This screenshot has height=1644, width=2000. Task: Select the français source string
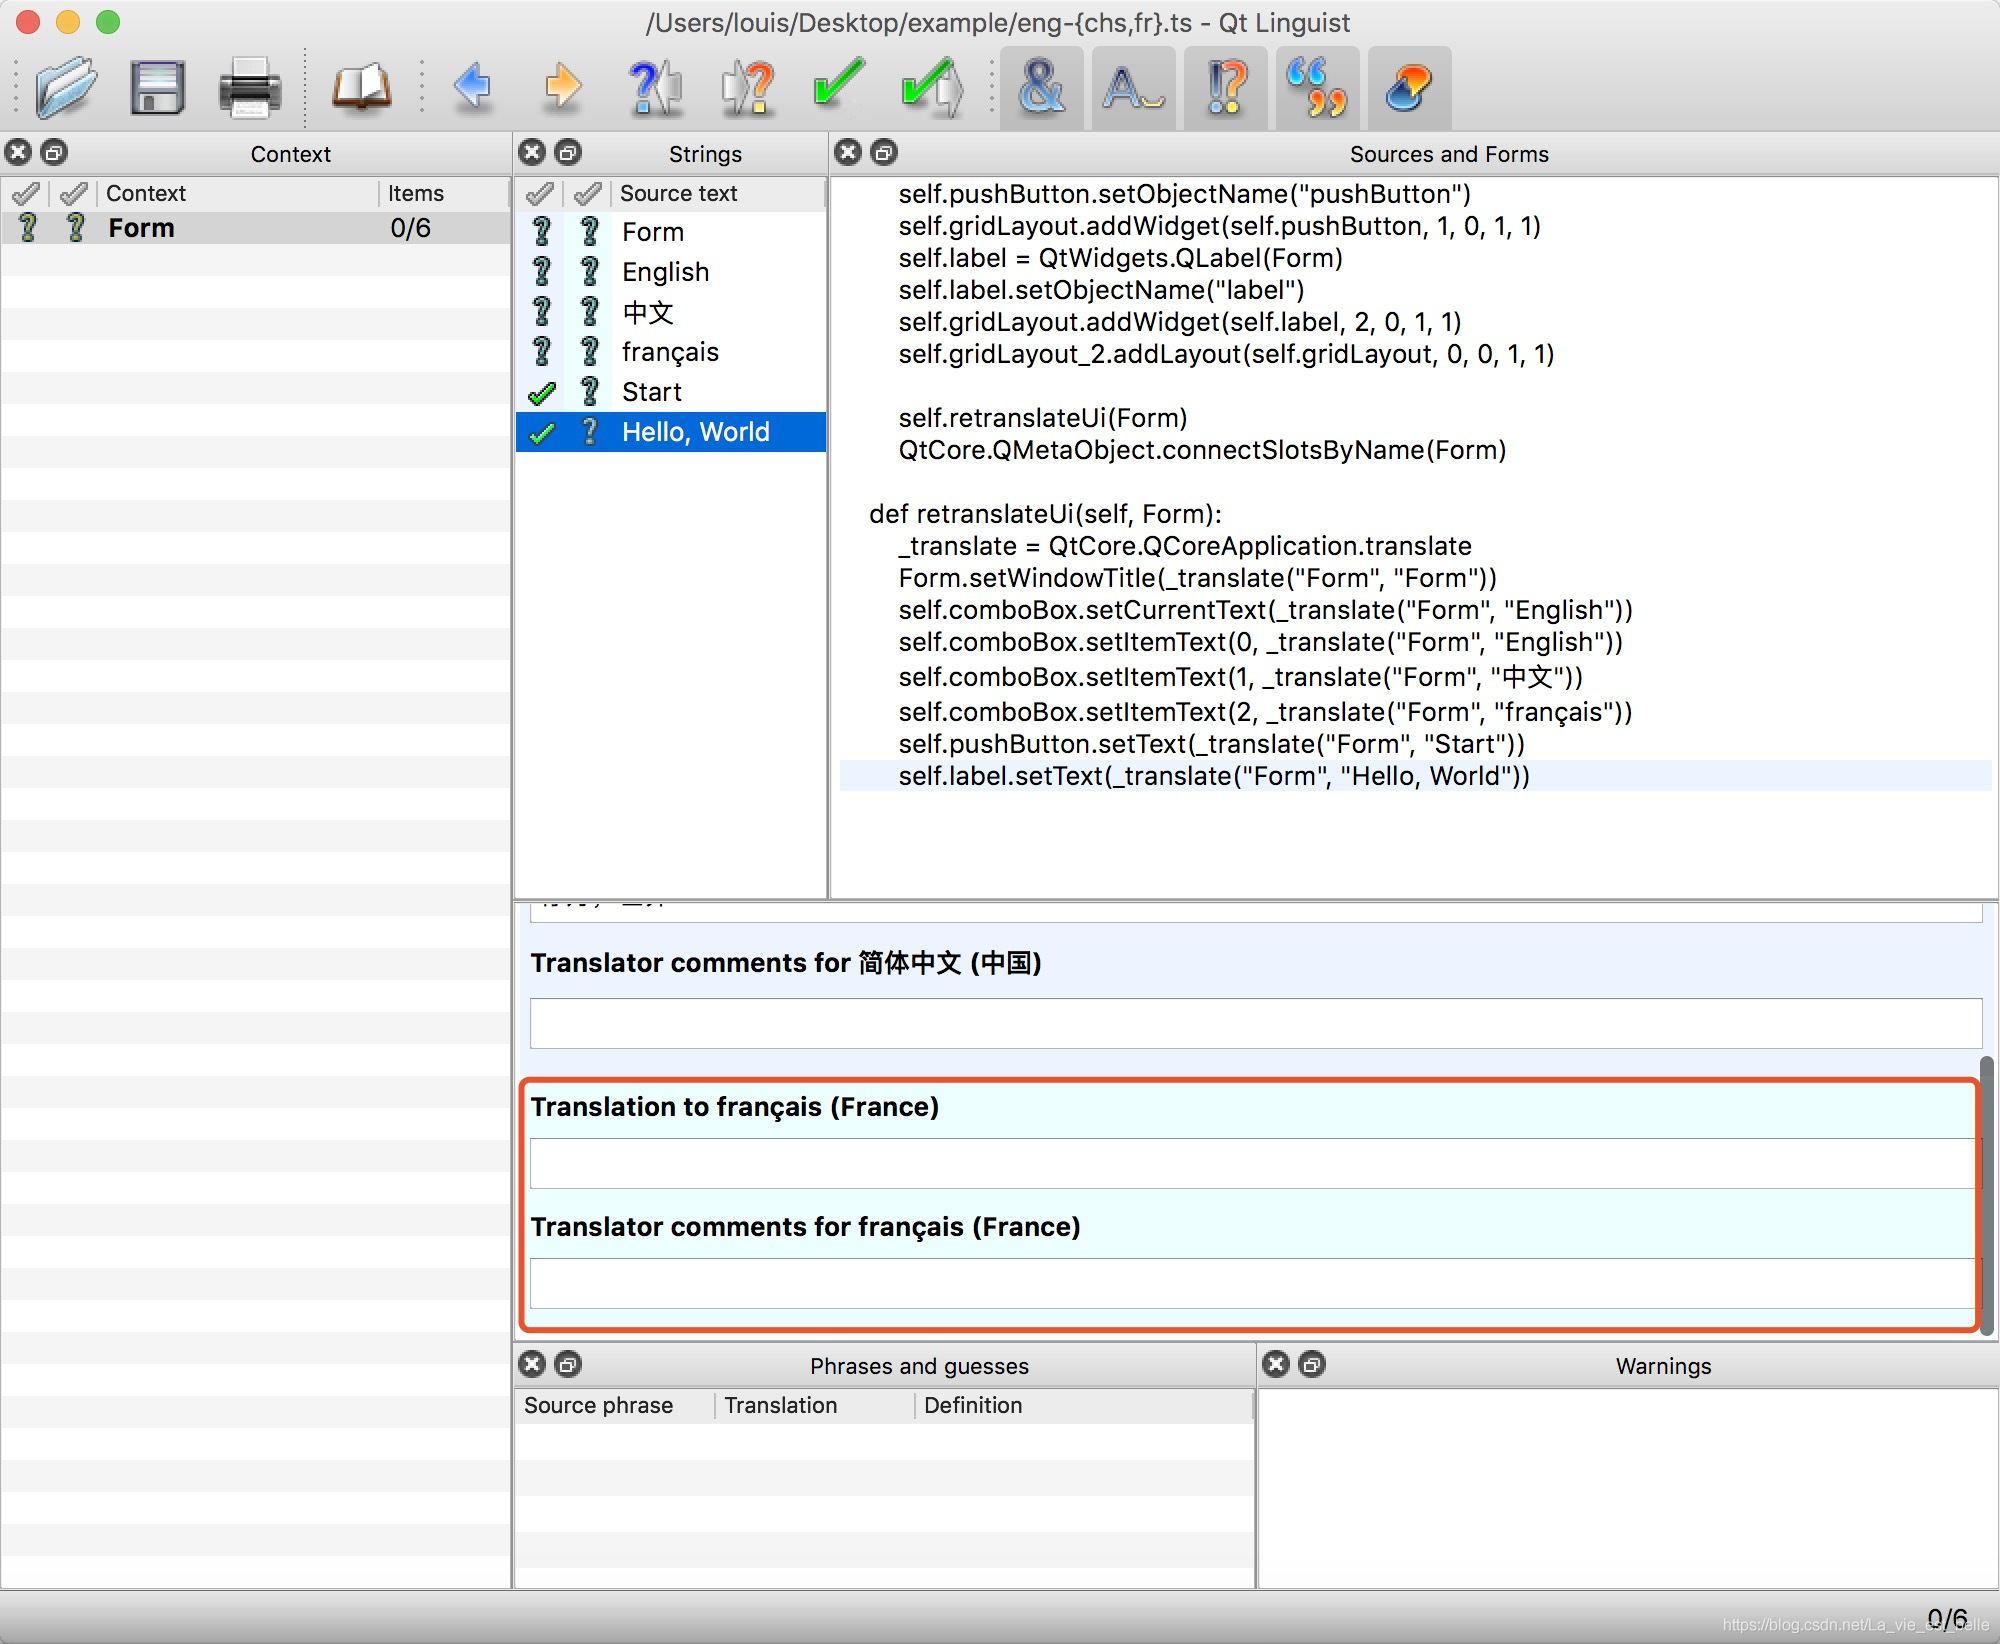[670, 352]
